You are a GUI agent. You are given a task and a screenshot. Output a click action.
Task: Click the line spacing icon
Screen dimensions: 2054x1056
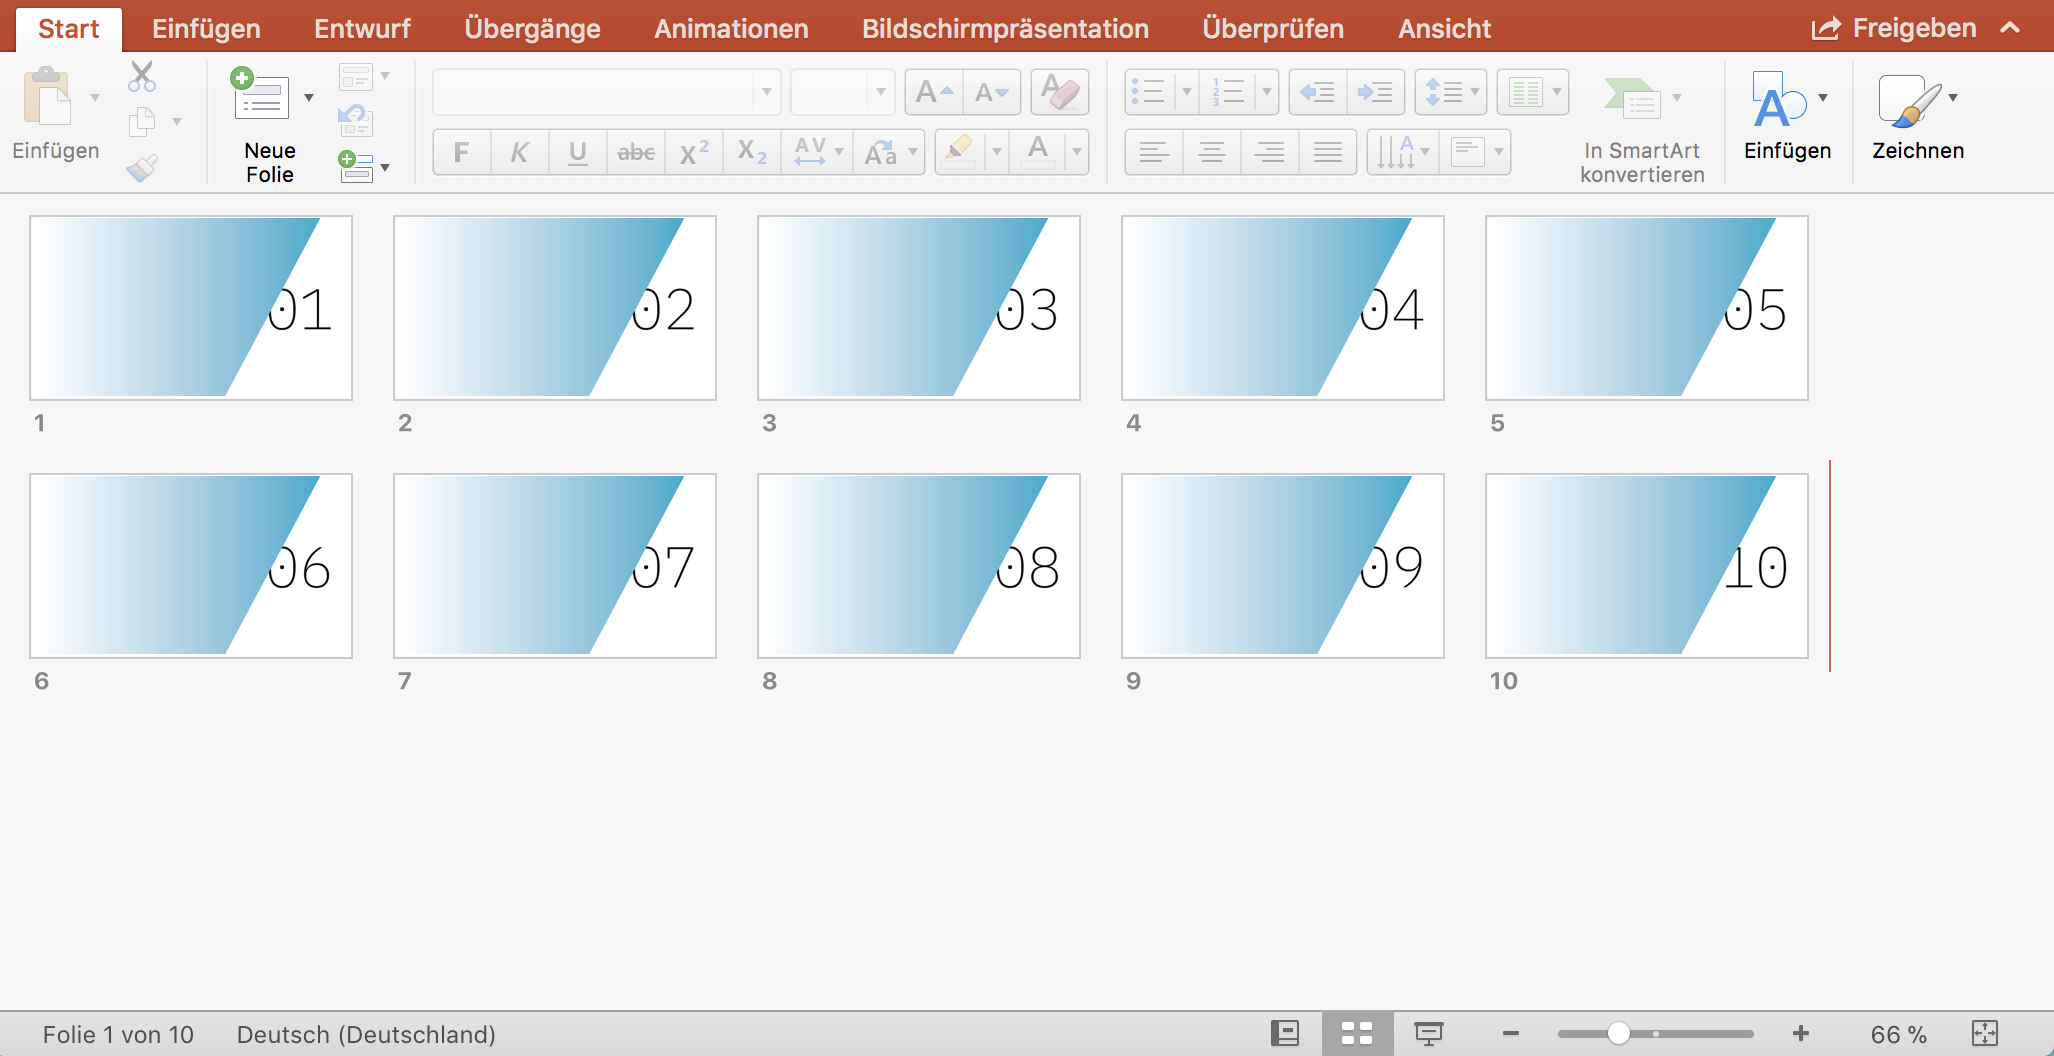coord(1444,93)
